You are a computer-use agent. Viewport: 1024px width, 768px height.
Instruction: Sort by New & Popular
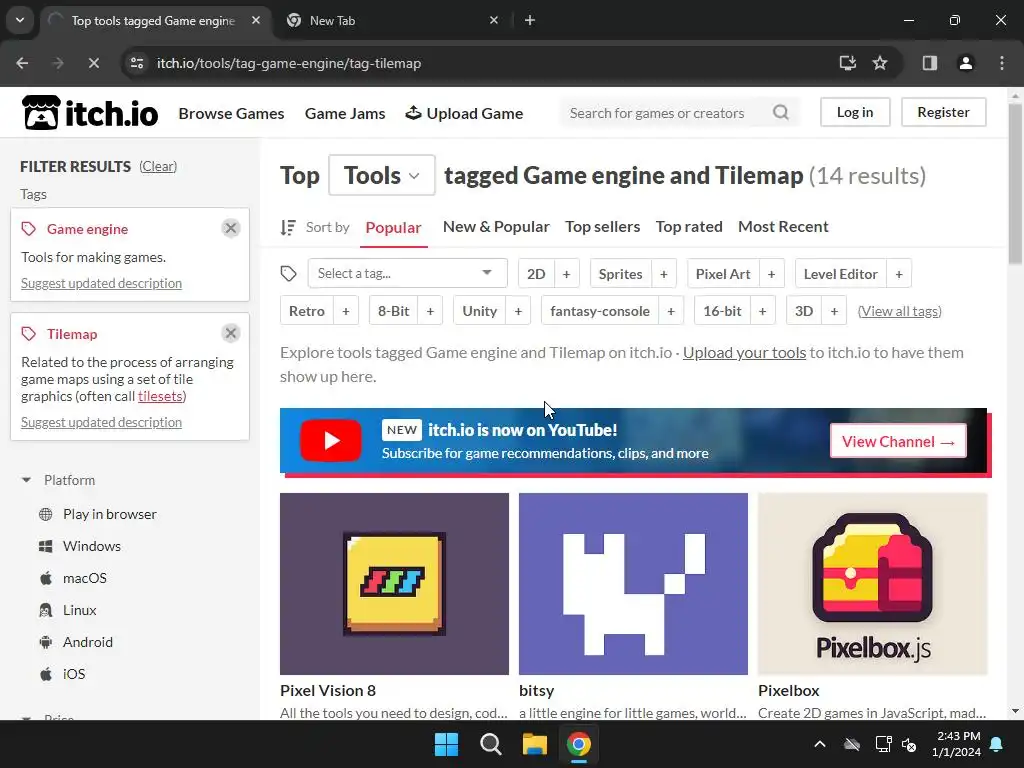coord(496,227)
